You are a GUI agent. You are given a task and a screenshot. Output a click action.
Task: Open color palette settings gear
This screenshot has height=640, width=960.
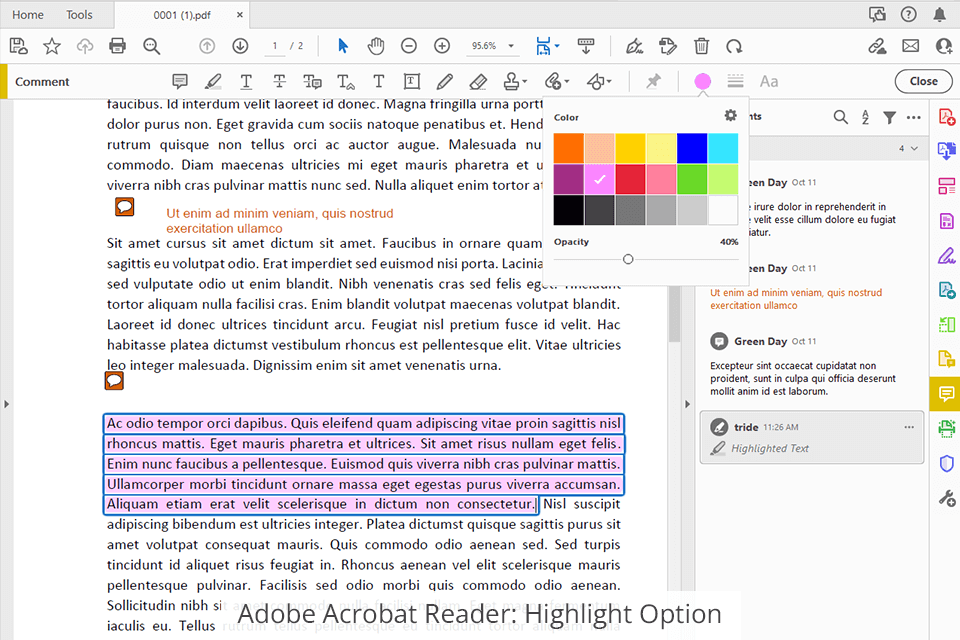coord(730,116)
